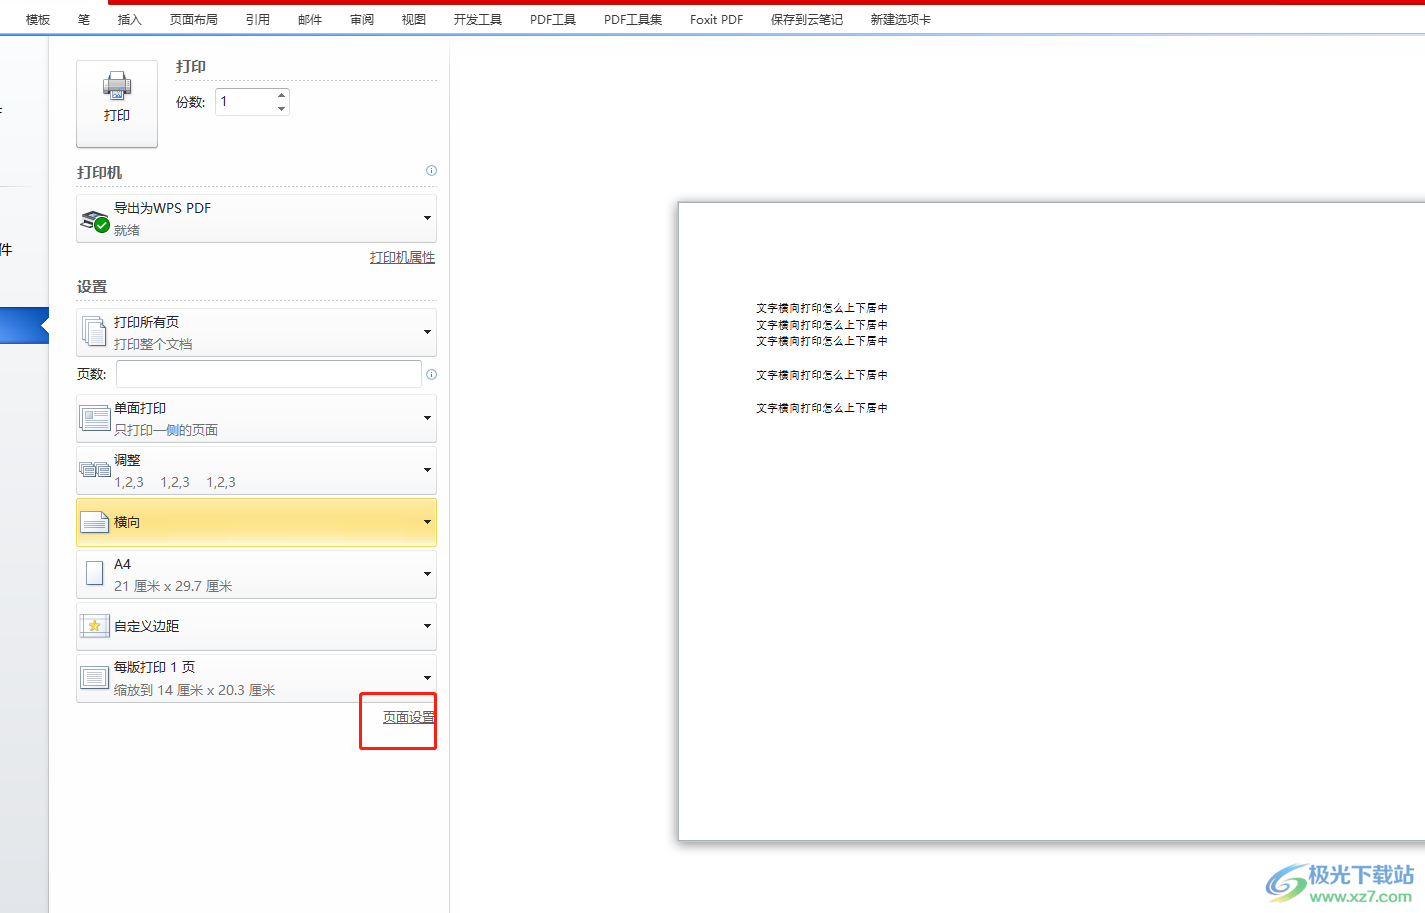Open the PDF工具 ribbon tab
1425x913 pixels.
click(553, 20)
